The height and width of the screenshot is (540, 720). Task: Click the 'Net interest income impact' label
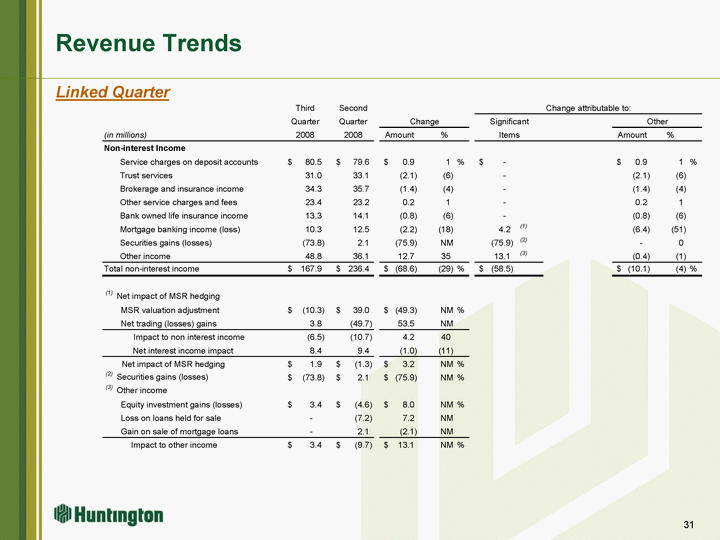click(x=183, y=350)
